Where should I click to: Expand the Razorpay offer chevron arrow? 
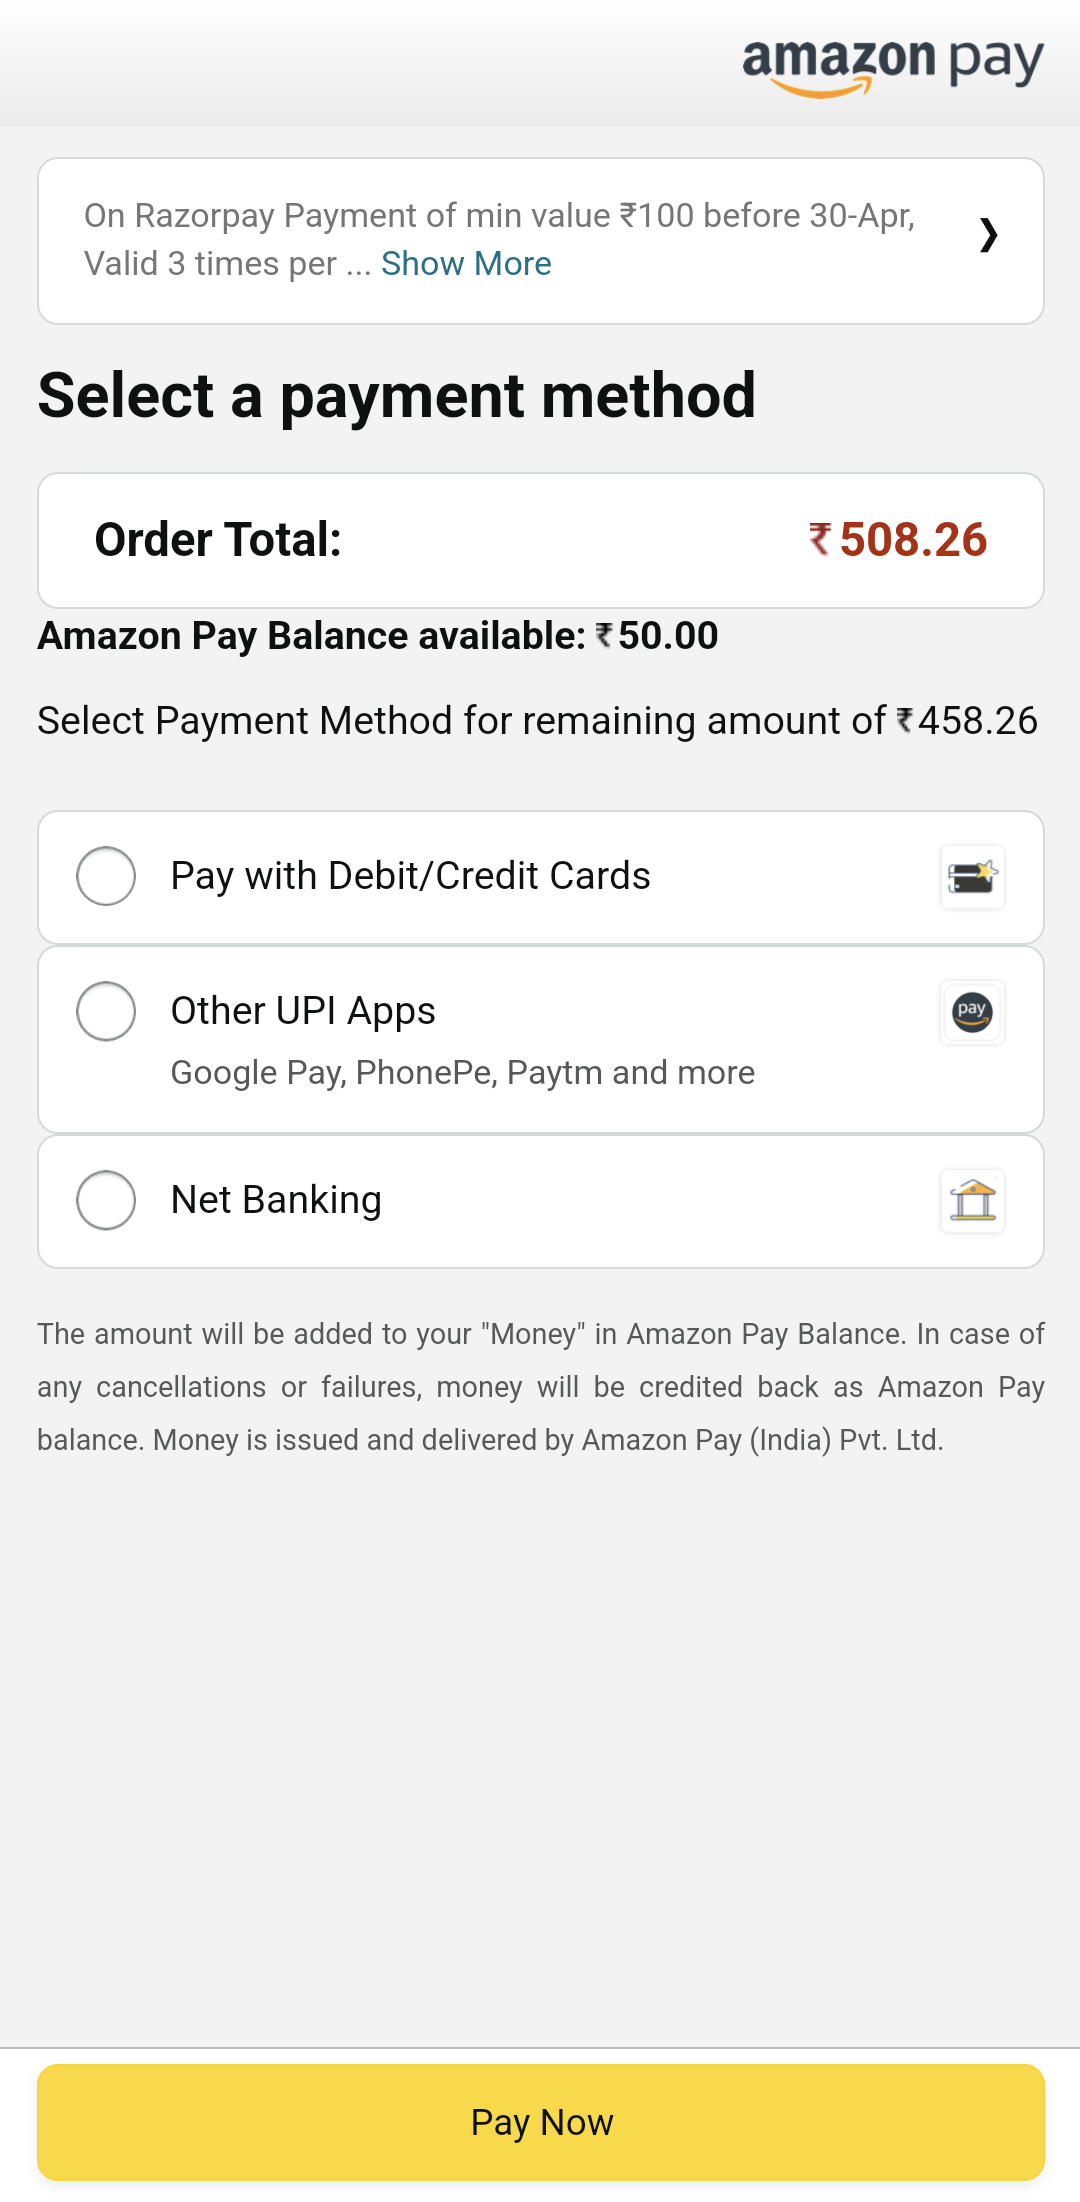988,236
